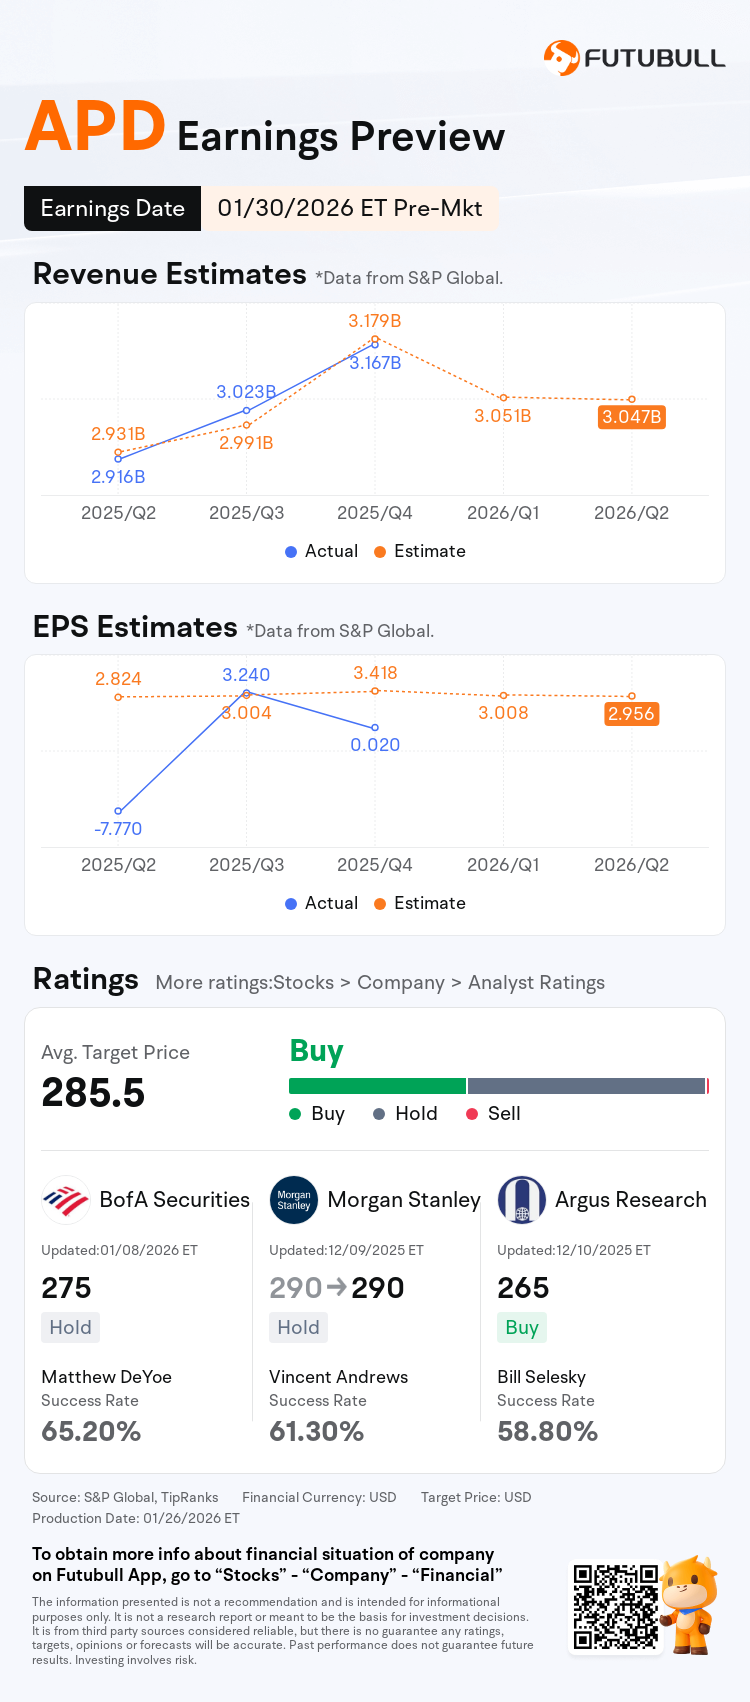Click the Argus Research logo
The width and height of the screenshot is (750, 1702).
[x=522, y=1200]
